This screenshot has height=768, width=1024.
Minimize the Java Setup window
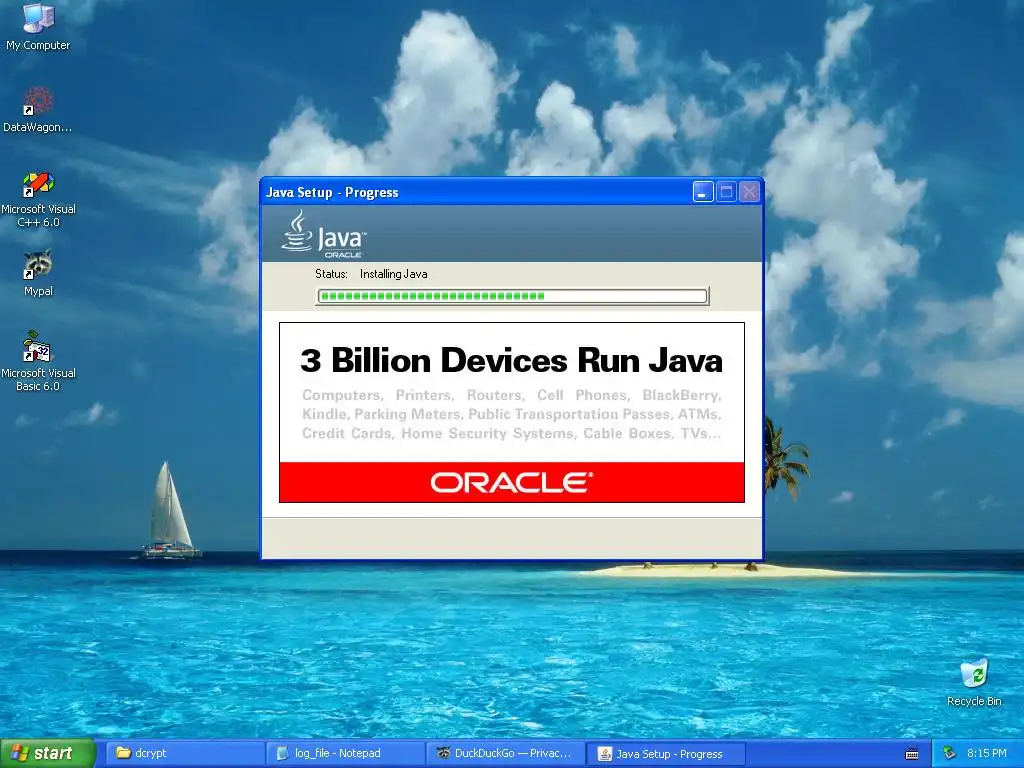703,192
